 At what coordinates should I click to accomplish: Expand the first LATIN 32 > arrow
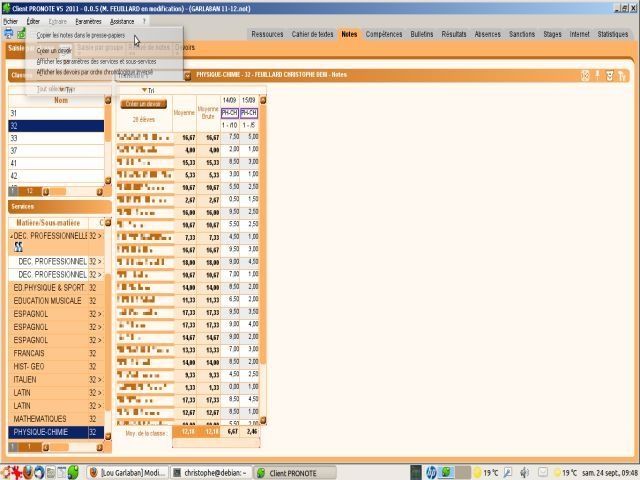(x=100, y=393)
